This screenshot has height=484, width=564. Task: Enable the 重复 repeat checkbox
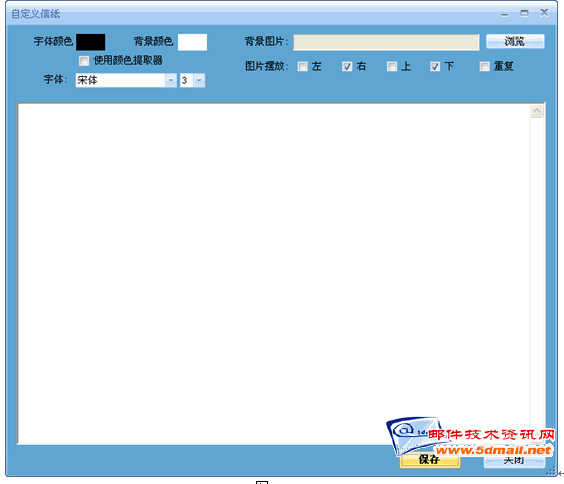485,67
